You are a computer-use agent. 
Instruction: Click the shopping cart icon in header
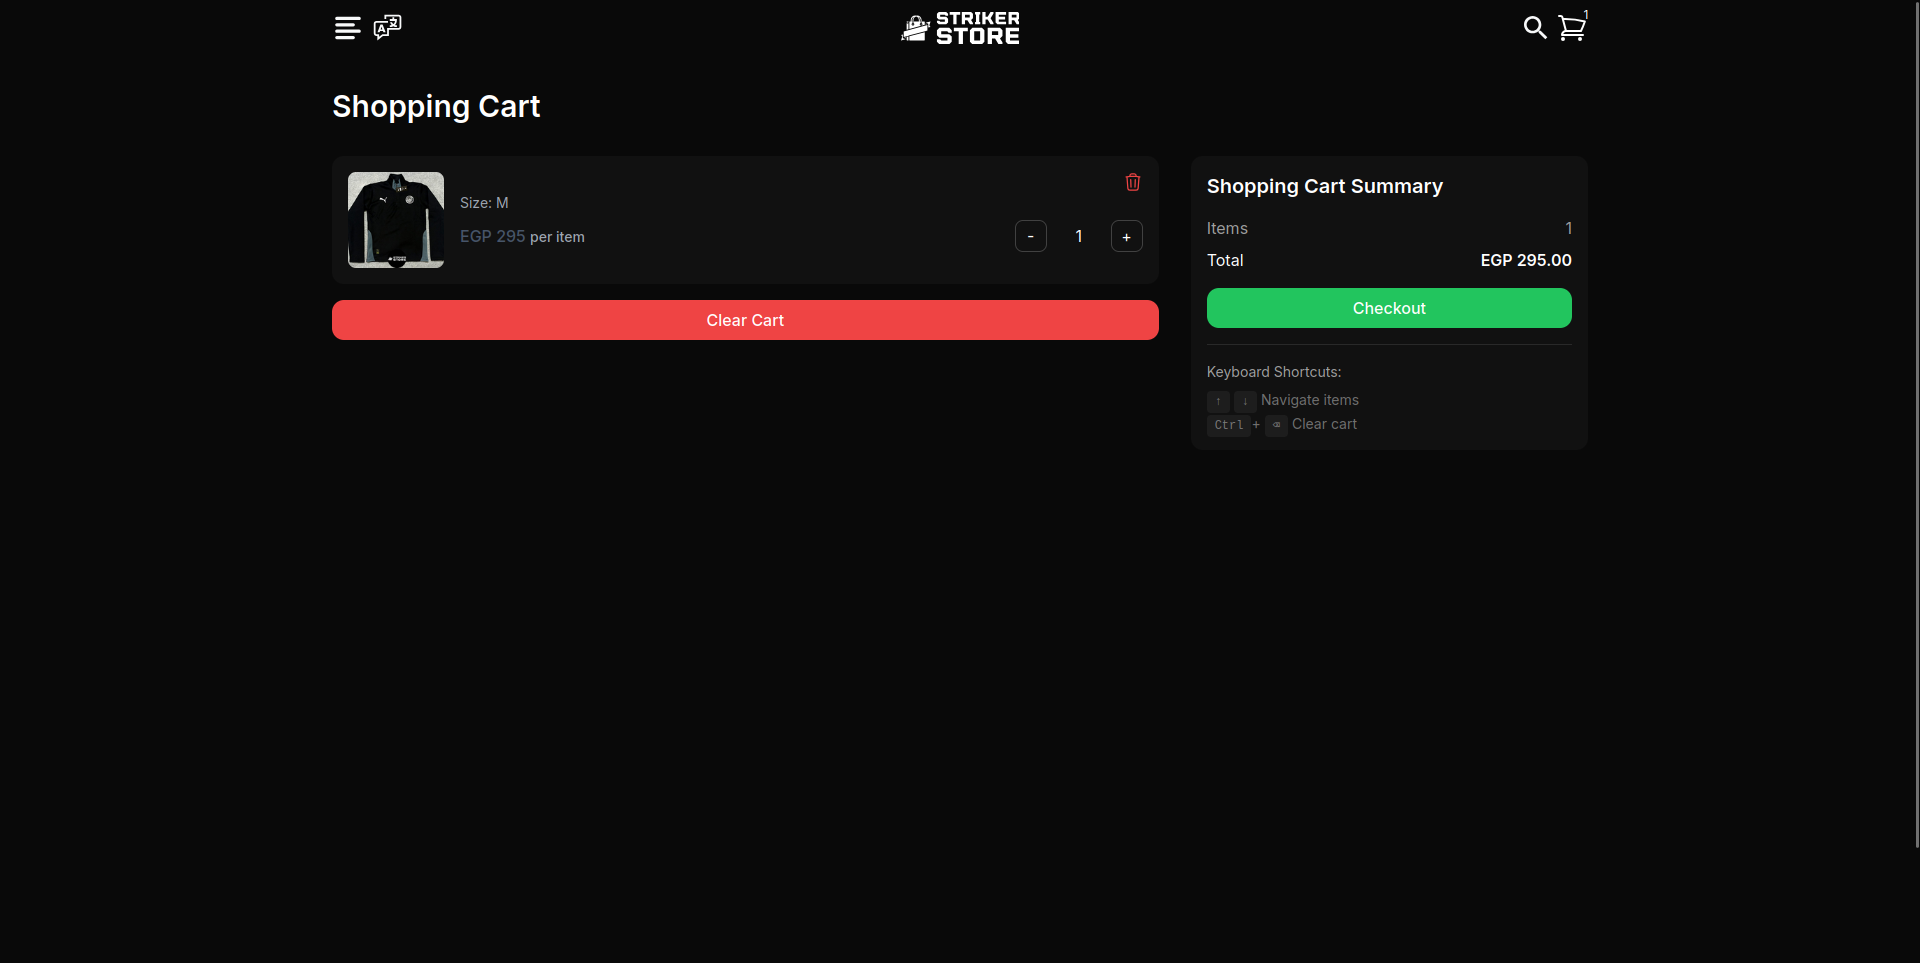tap(1572, 28)
